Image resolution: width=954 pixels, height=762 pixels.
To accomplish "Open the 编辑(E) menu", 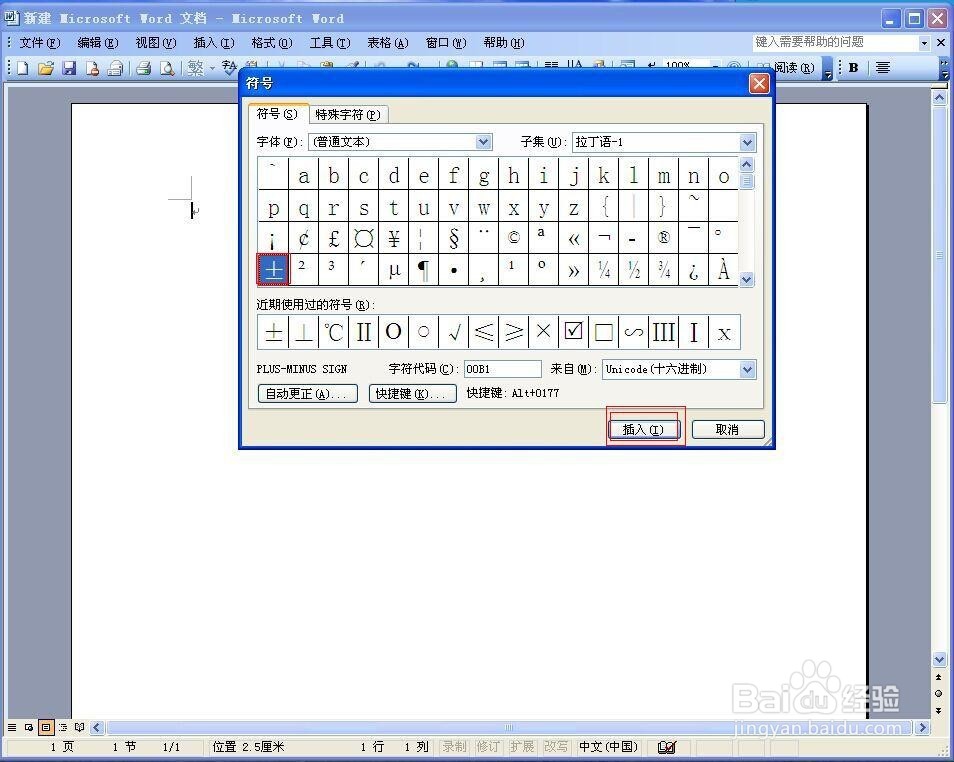I will [x=97, y=43].
